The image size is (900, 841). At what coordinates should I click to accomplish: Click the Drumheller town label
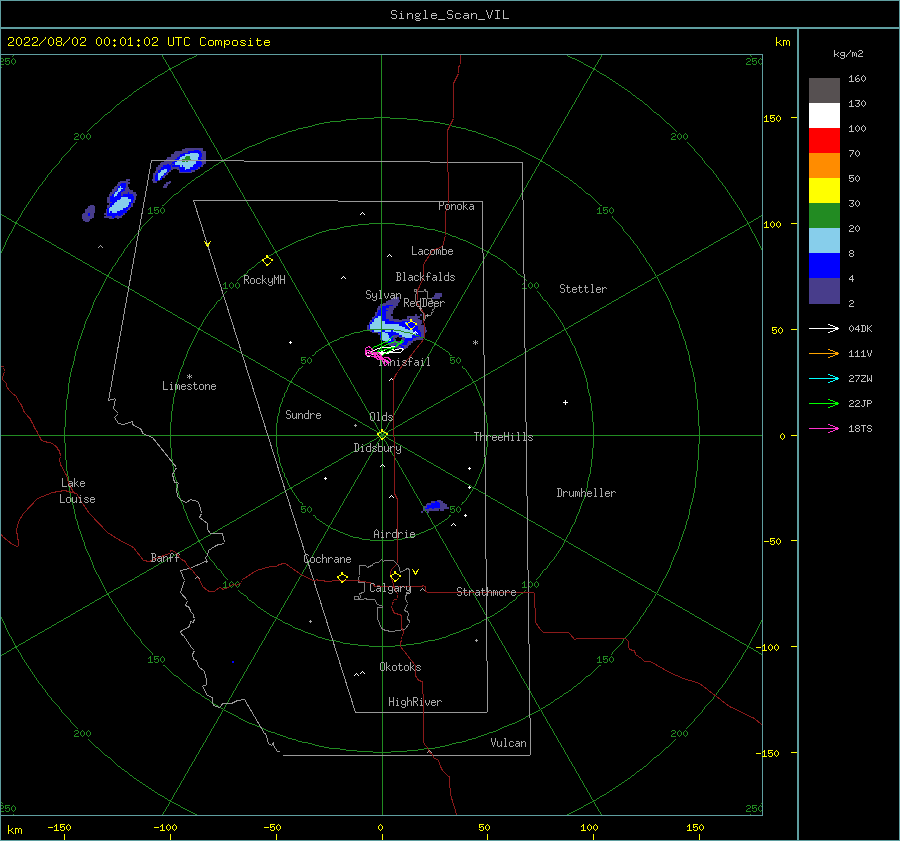point(586,493)
